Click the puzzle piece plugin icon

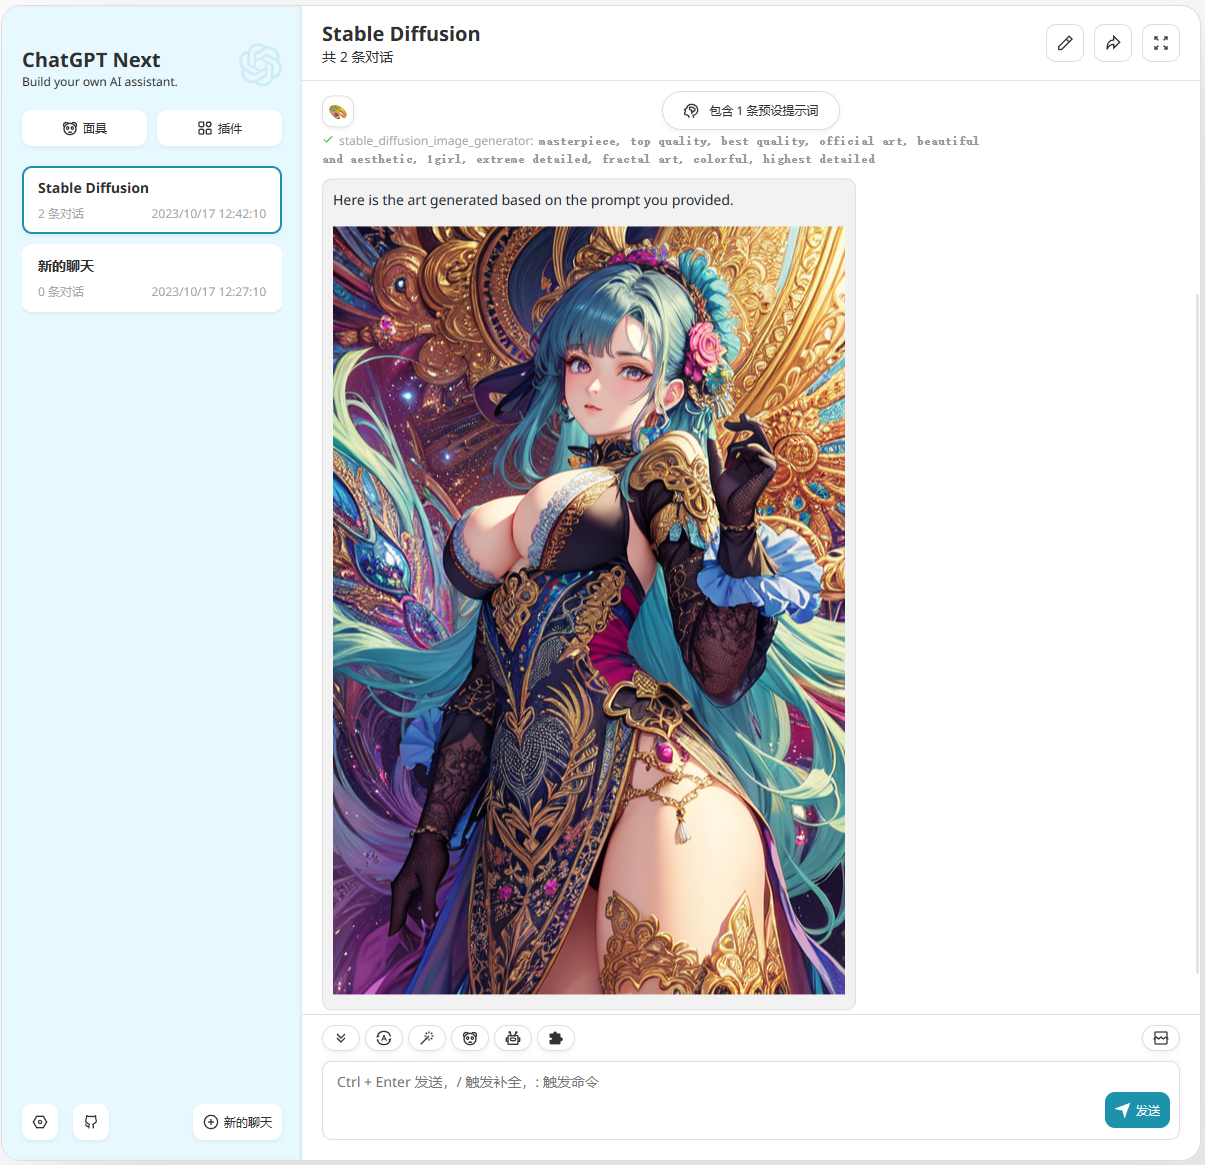pos(556,1038)
